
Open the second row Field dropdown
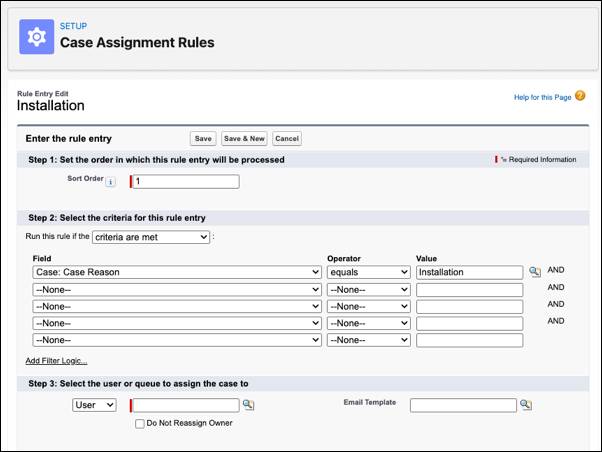pyautogui.click(x=177, y=290)
